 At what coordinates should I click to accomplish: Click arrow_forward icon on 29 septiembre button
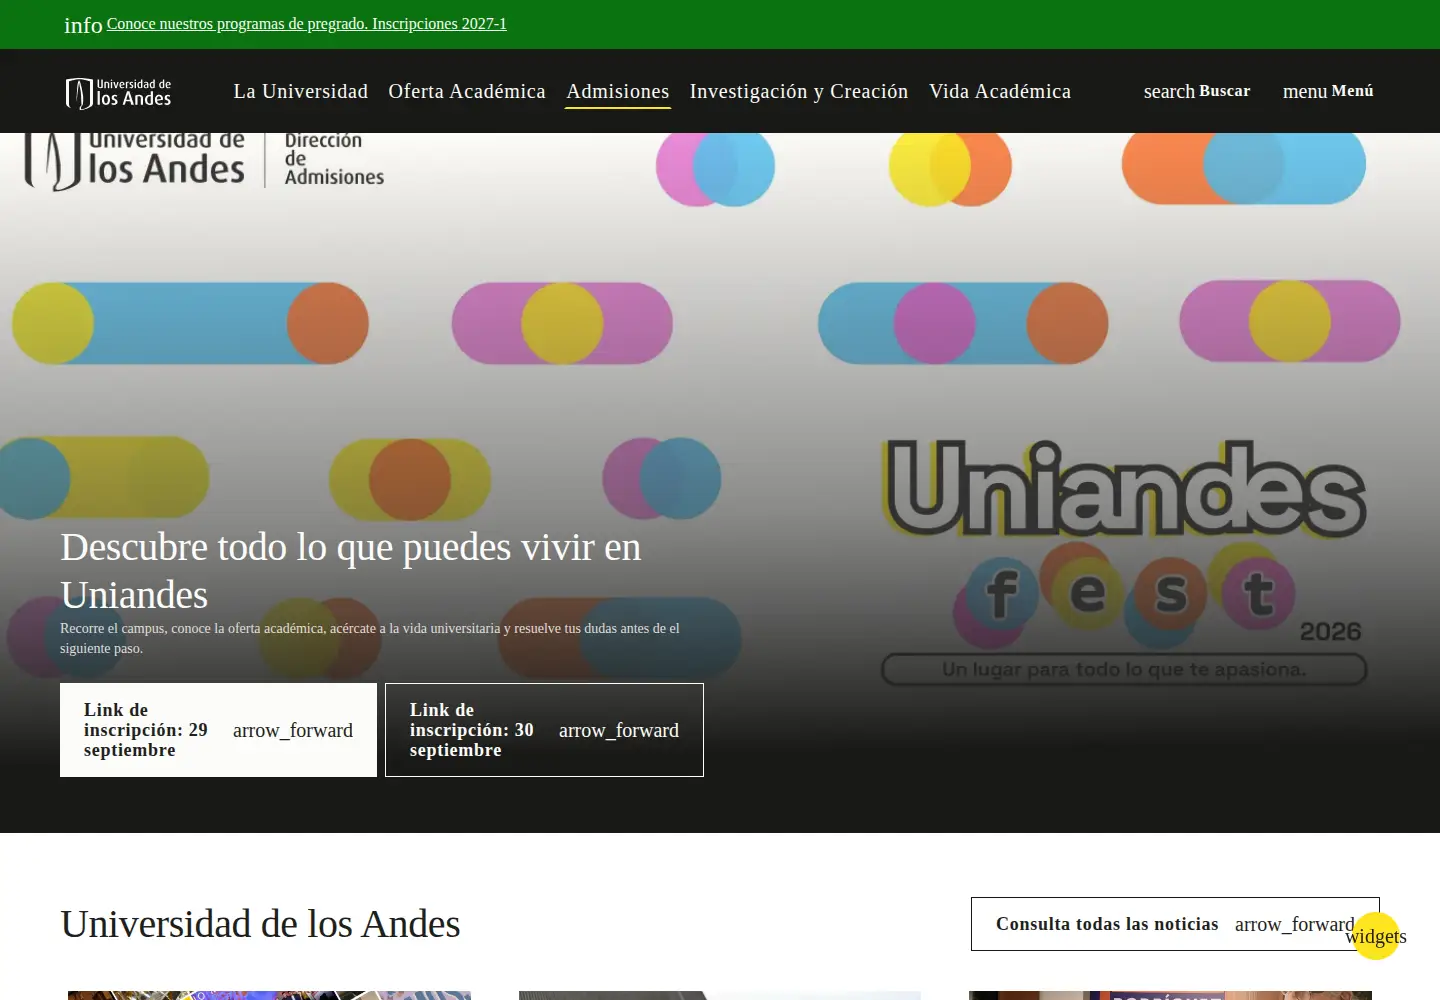tap(293, 730)
